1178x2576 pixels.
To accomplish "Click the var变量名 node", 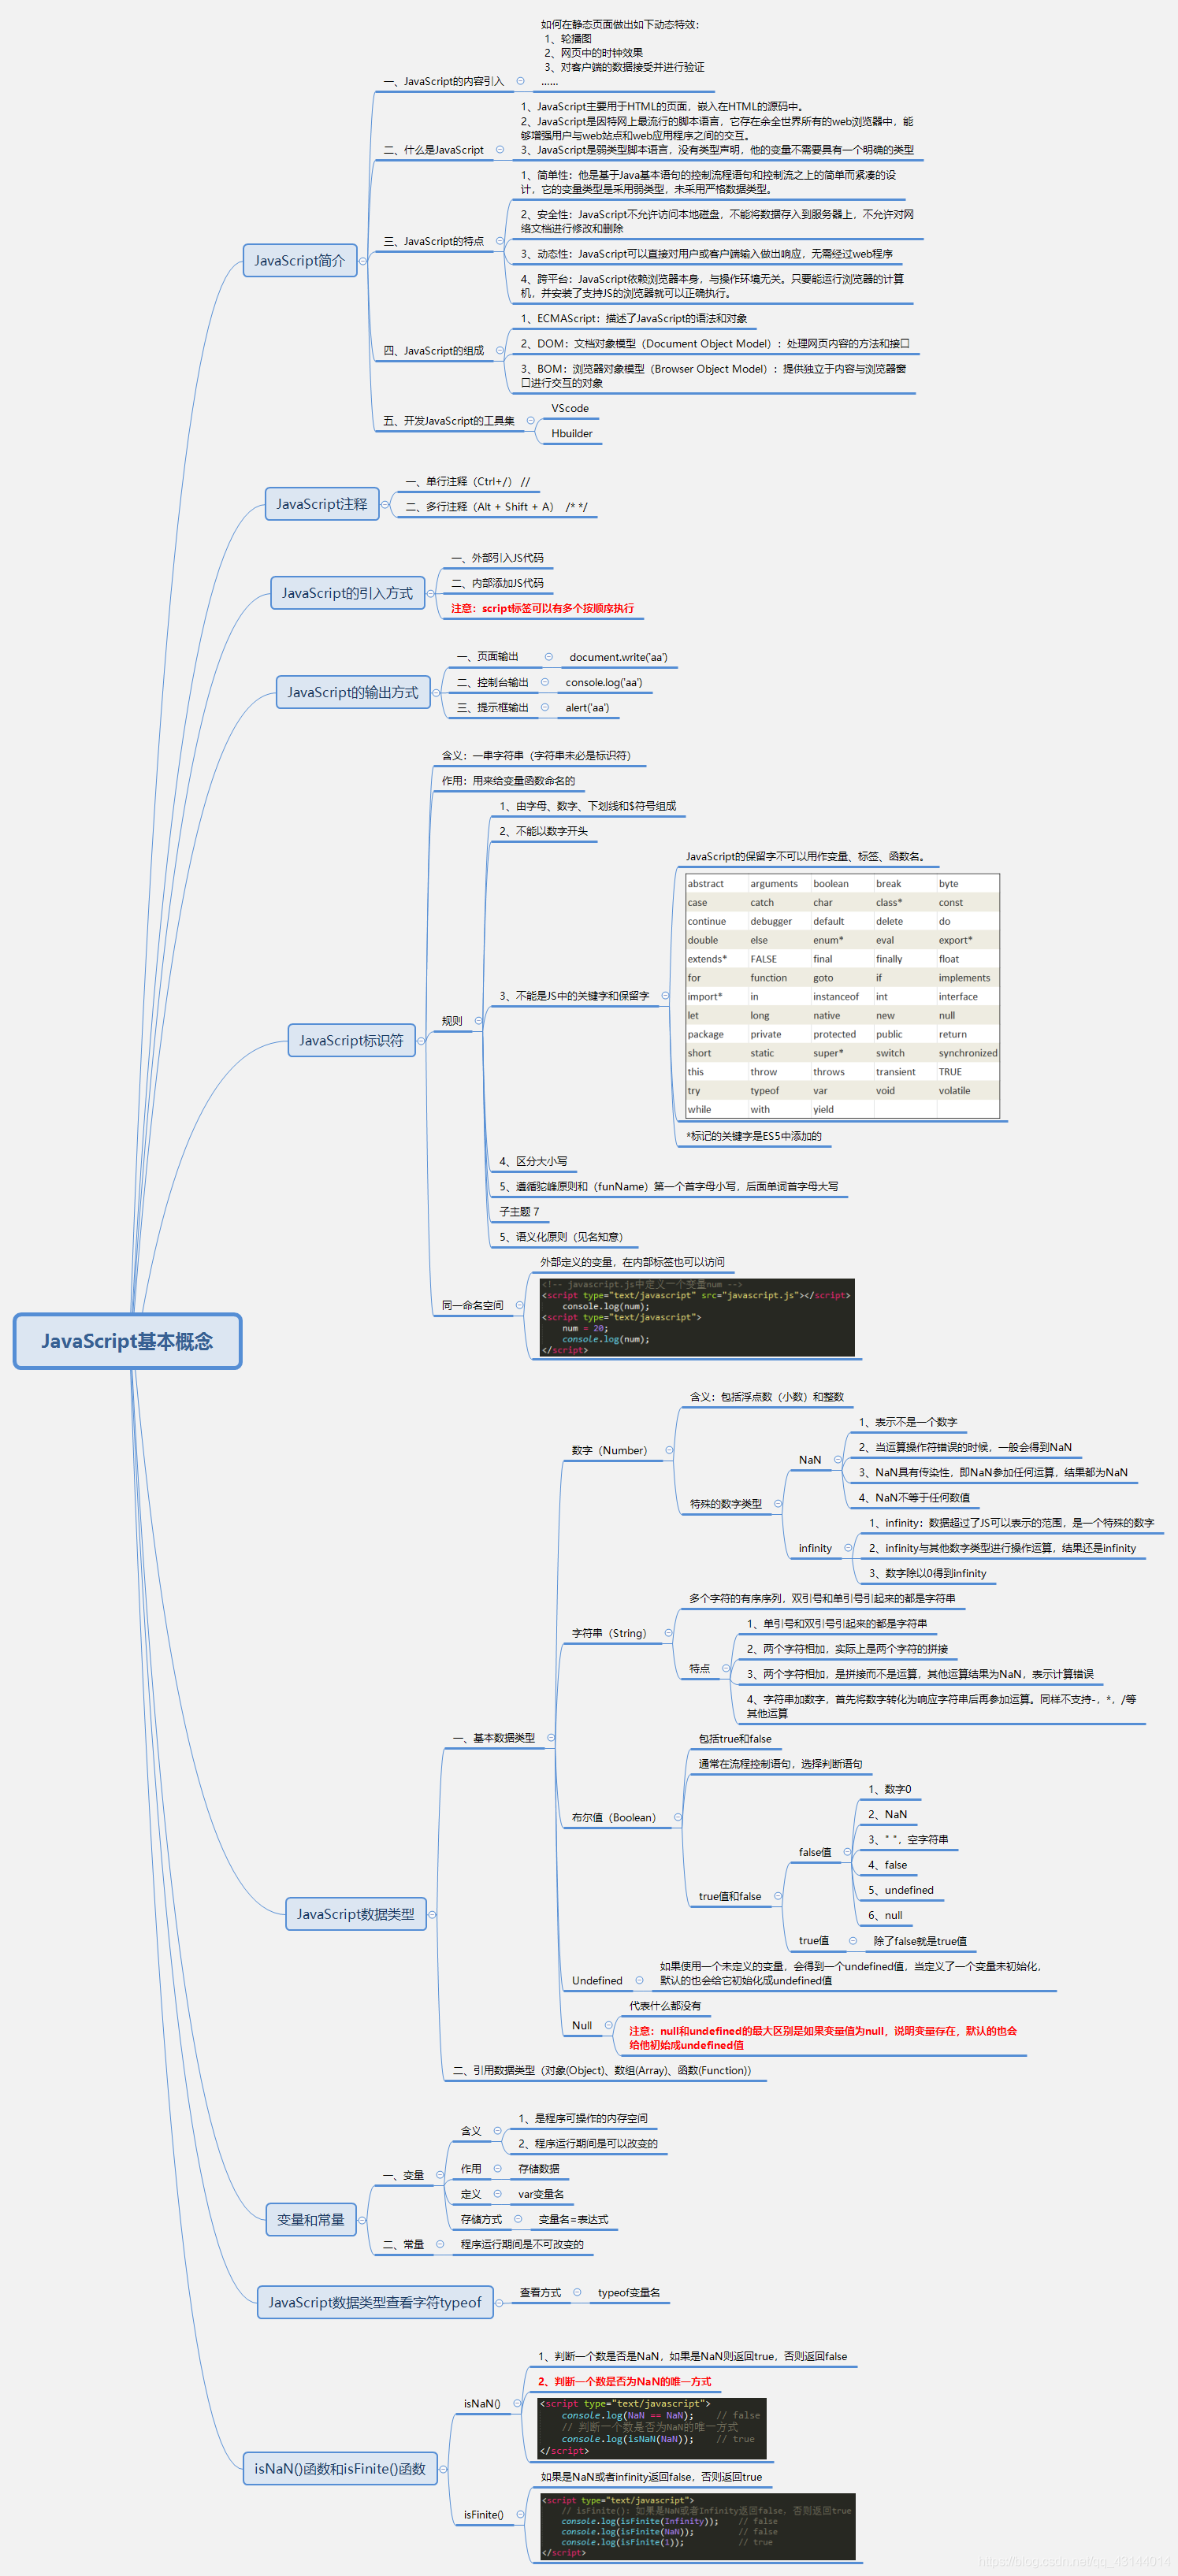I will pyautogui.click(x=541, y=2194).
